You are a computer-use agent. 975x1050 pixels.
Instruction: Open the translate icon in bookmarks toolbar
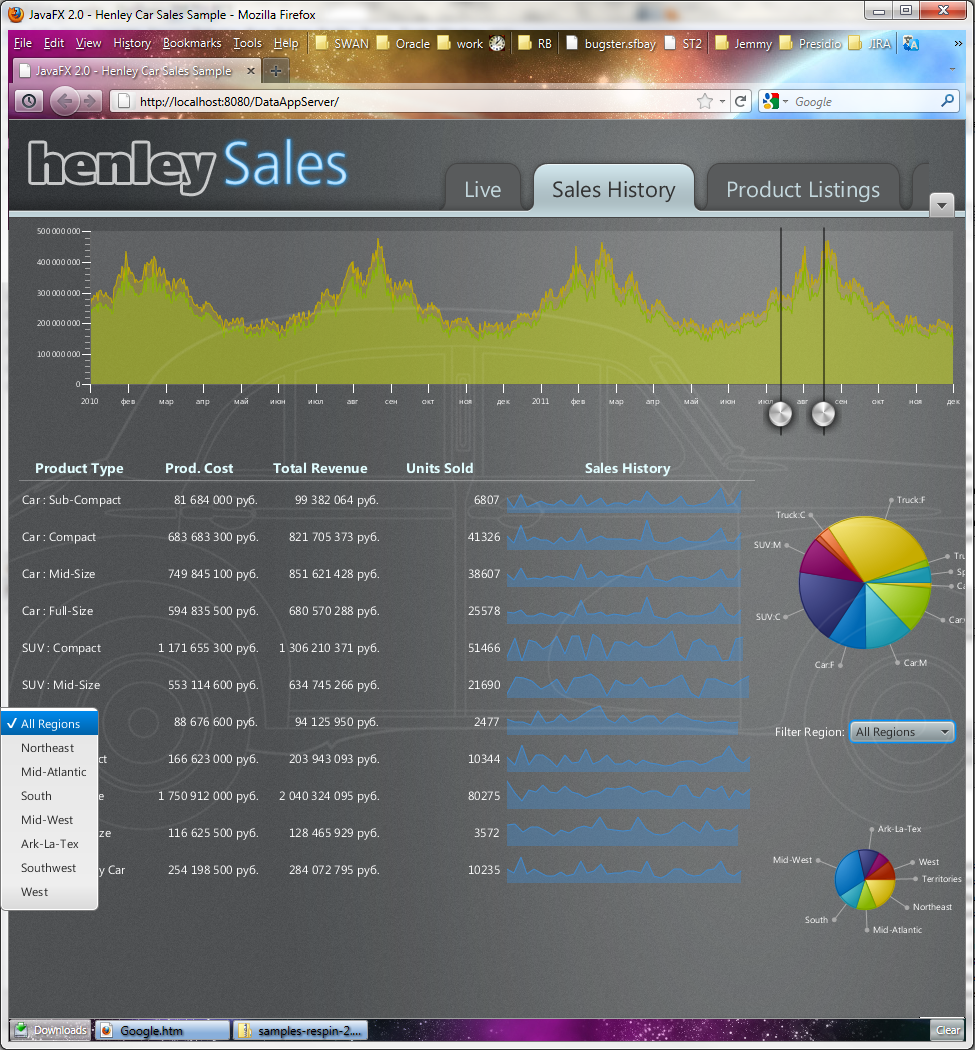pyautogui.click(x=910, y=43)
